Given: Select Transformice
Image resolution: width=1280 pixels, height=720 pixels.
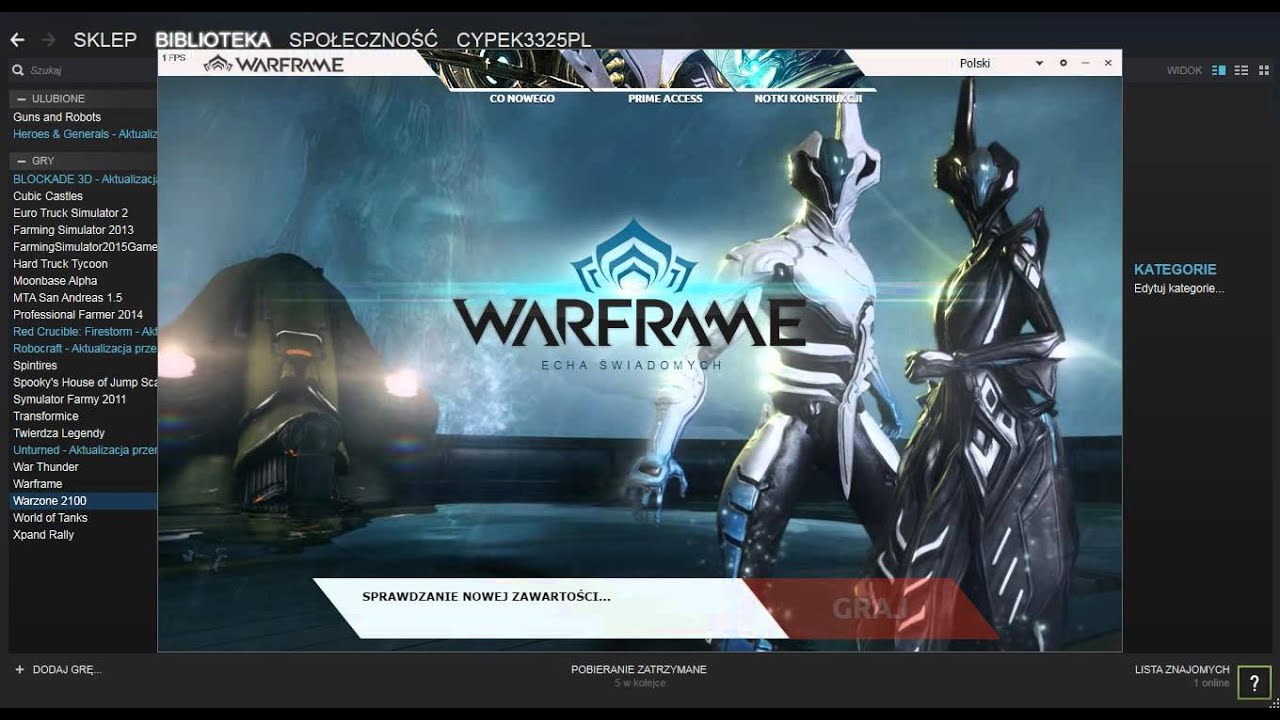Looking at the screenshot, I should pyautogui.click(x=46, y=417).
